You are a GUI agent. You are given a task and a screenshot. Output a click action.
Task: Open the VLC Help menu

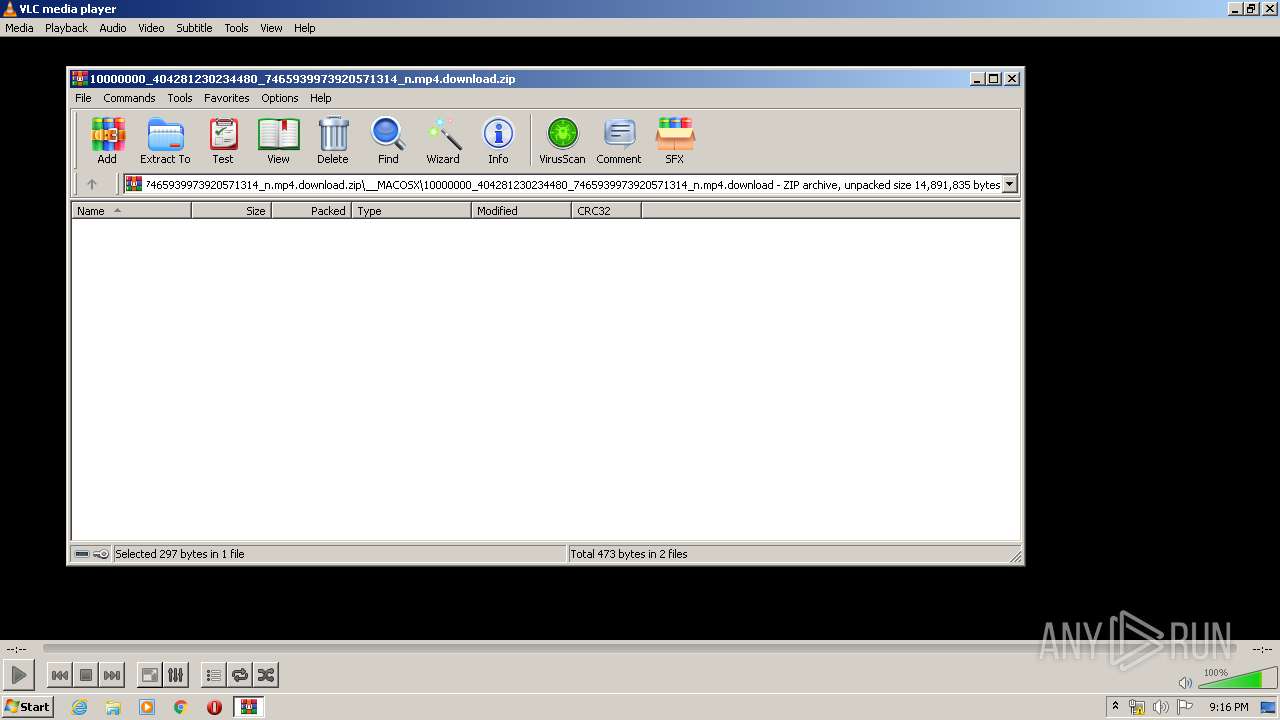coord(305,28)
